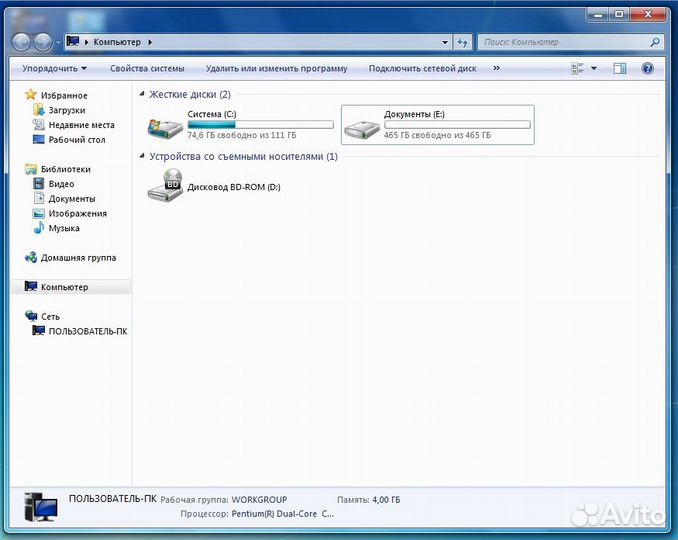Expand the change view options arrow
The width and height of the screenshot is (678, 540).
(594, 68)
